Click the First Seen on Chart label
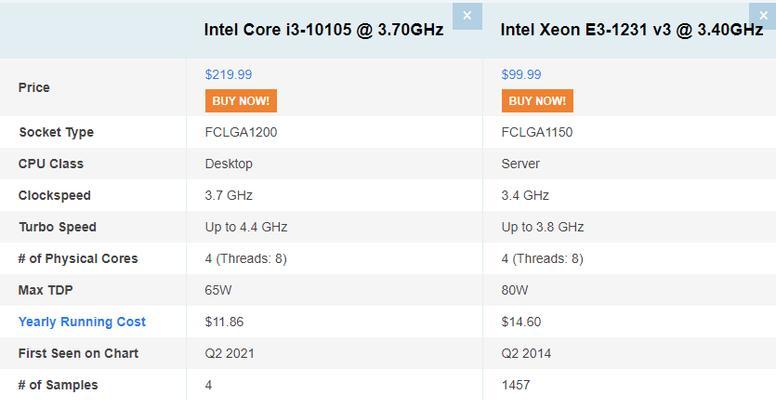 point(78,353)
